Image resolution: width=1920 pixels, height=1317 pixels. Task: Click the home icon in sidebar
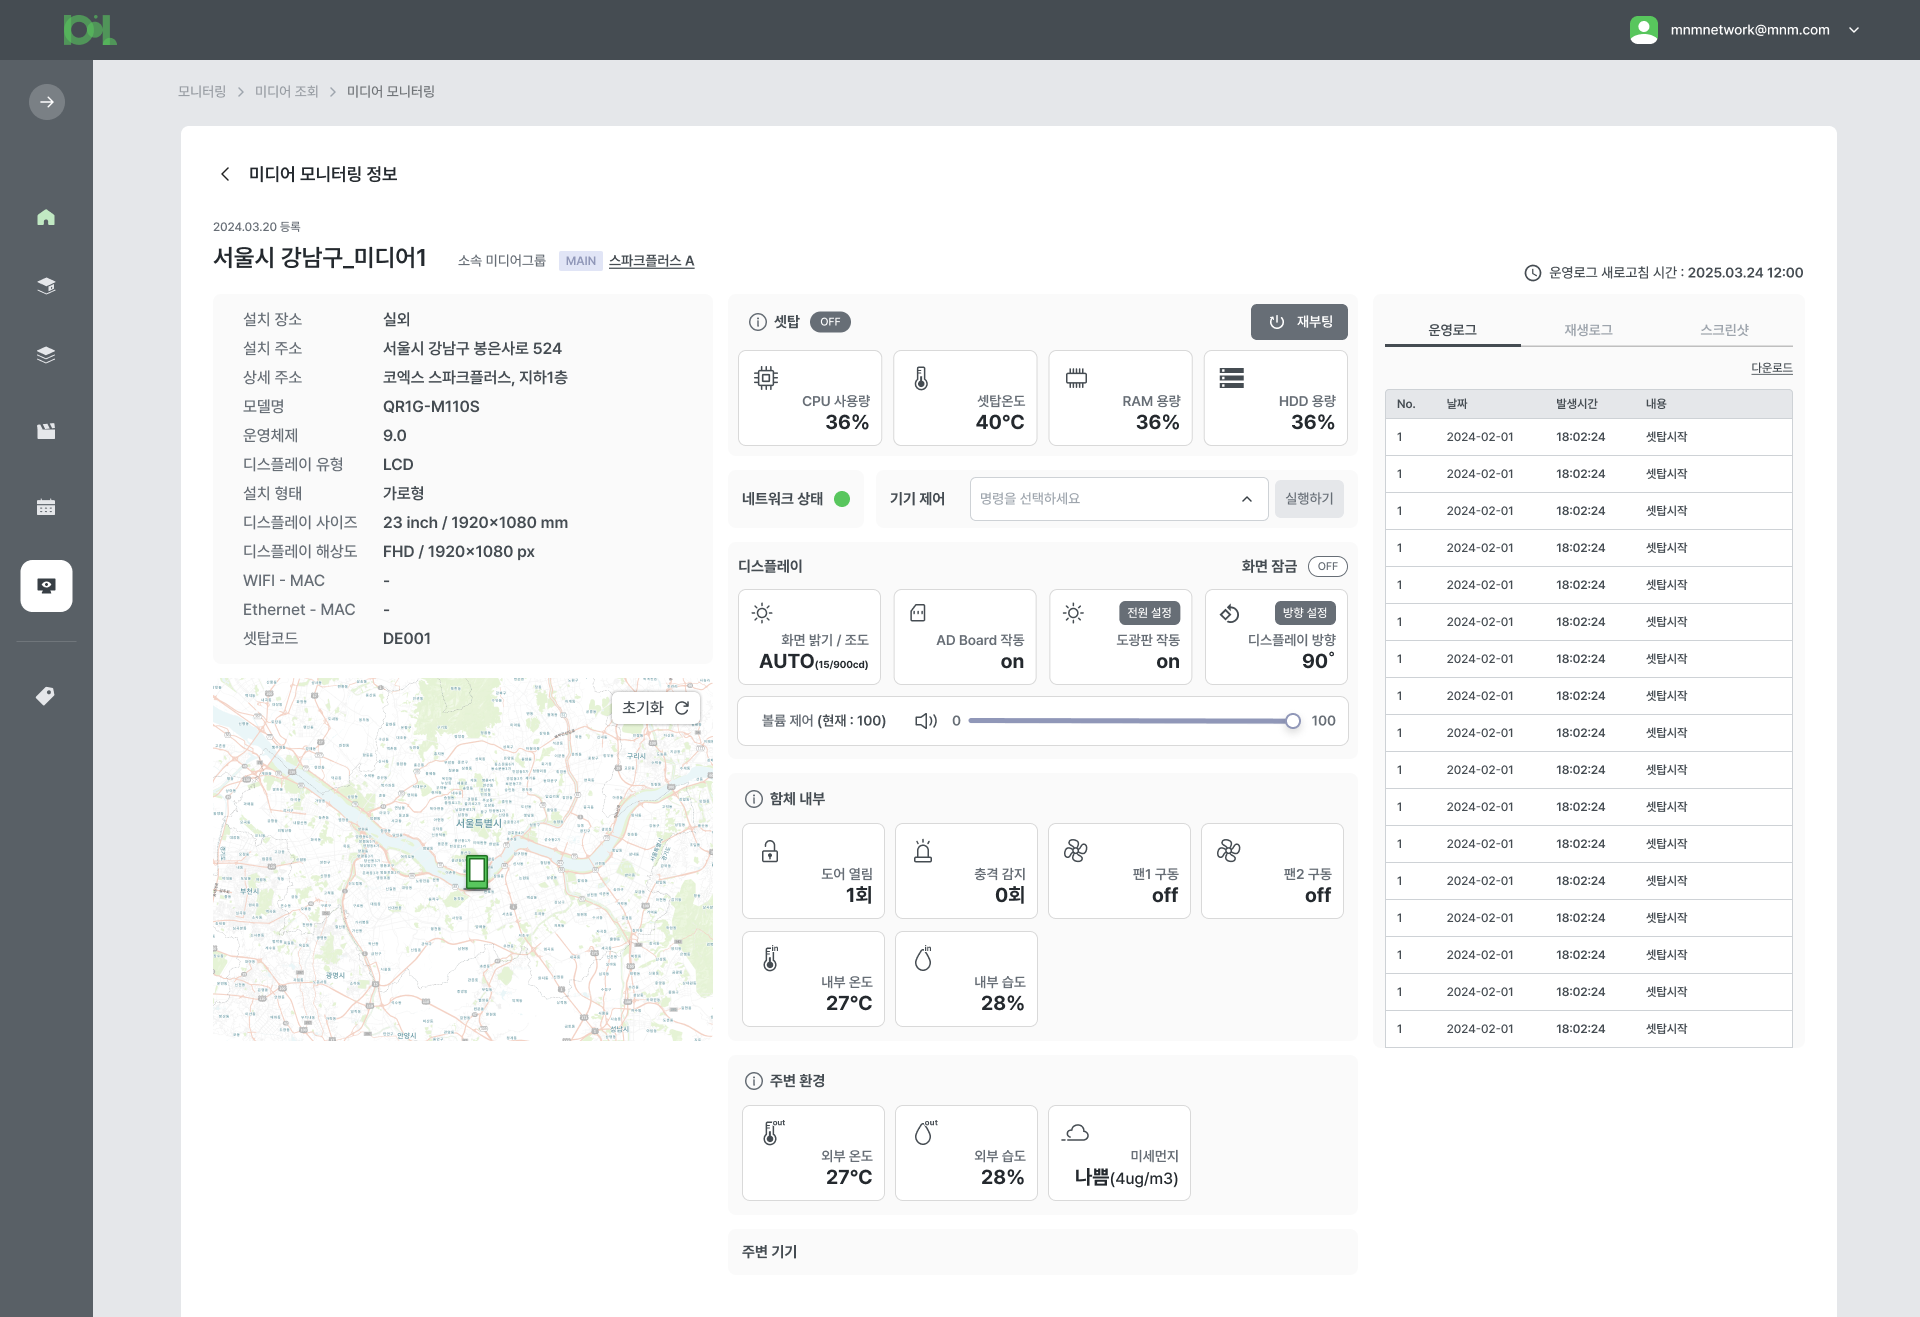(x=46, y=217)
